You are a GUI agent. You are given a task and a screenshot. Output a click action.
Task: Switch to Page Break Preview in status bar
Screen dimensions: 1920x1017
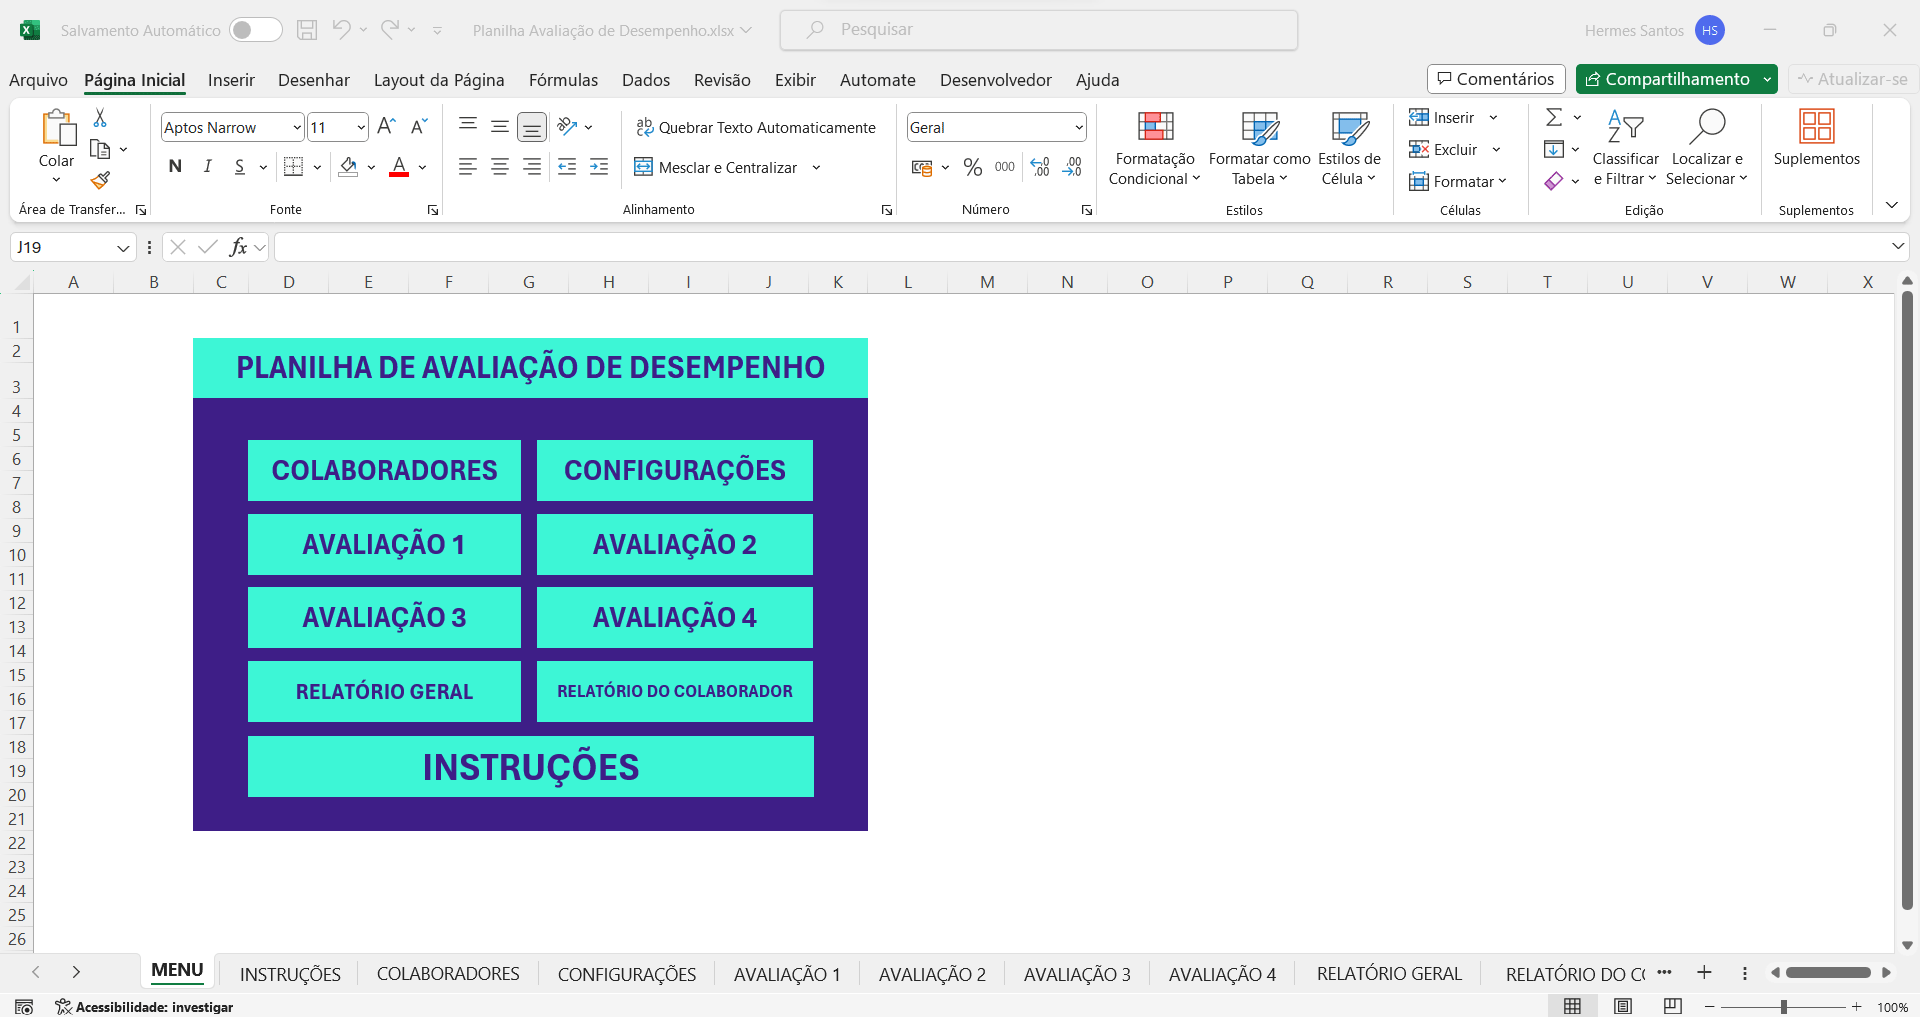click(x=1672, y=1006)
